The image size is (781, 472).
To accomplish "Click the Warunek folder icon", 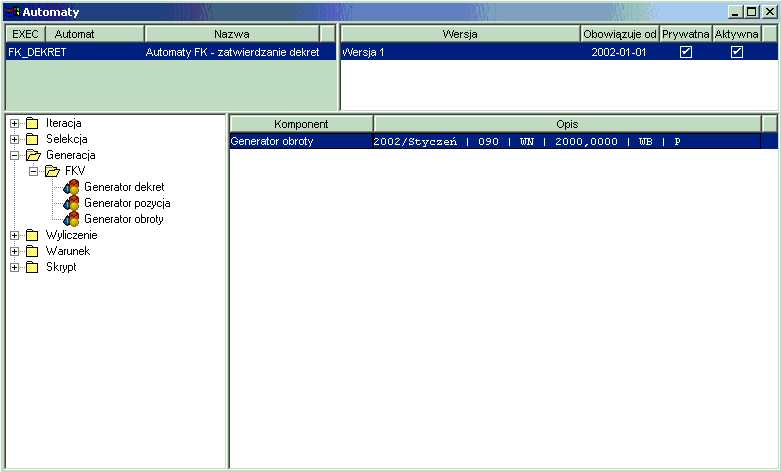I will 32,251.
